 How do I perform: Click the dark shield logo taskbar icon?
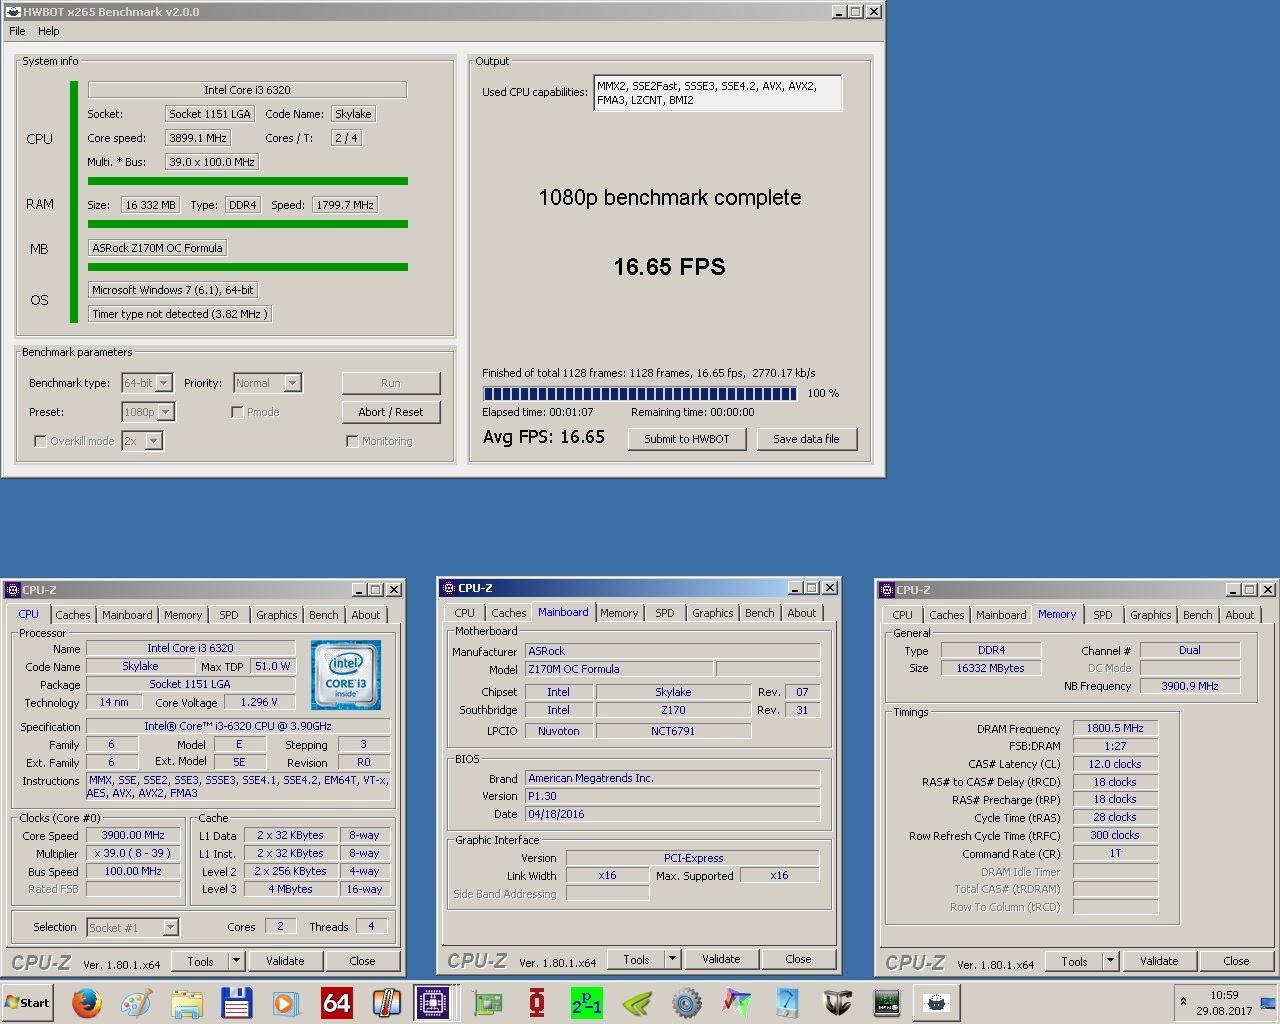point(837,1002)
